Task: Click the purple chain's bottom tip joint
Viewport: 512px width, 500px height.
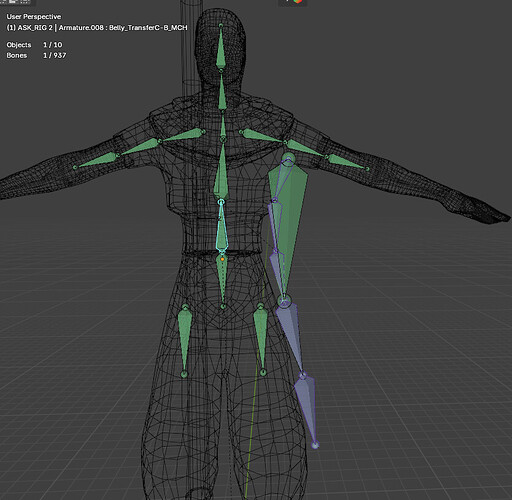Action: (315, 445)
